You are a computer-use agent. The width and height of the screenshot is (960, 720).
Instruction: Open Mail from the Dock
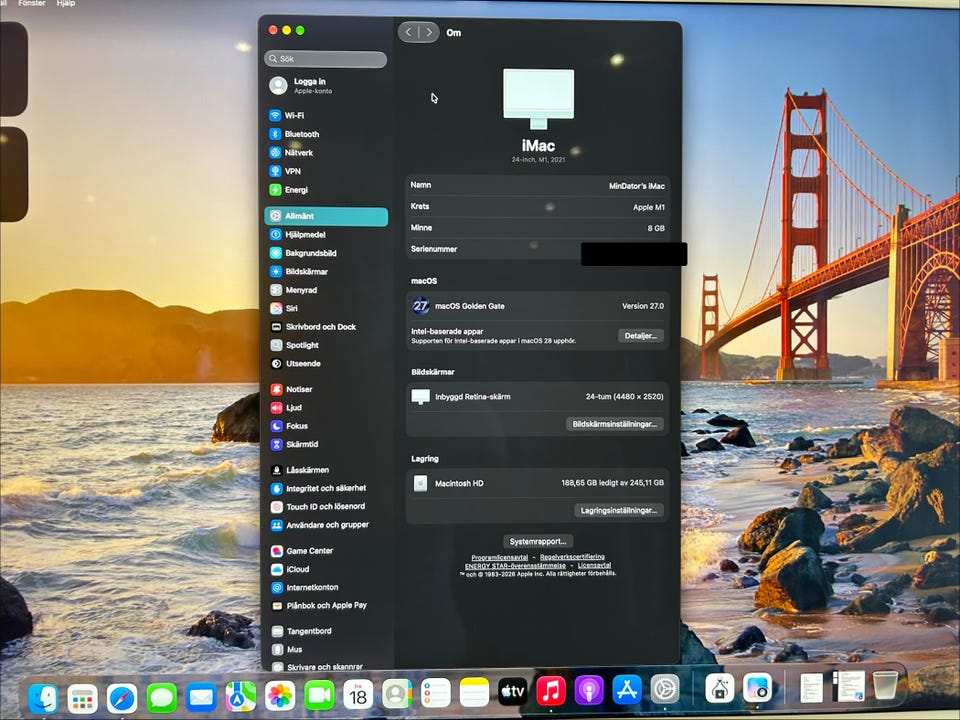point(201,697)
